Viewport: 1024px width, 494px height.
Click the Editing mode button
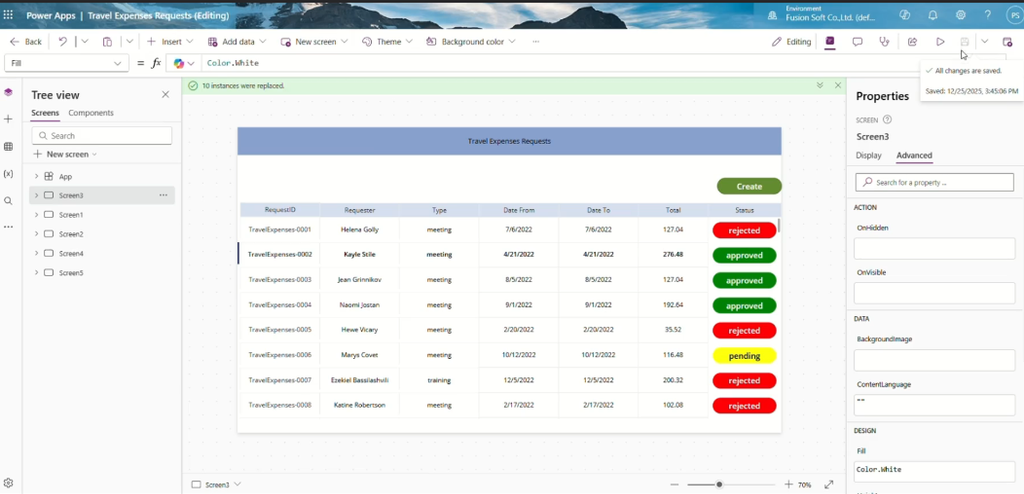point(791,41)
